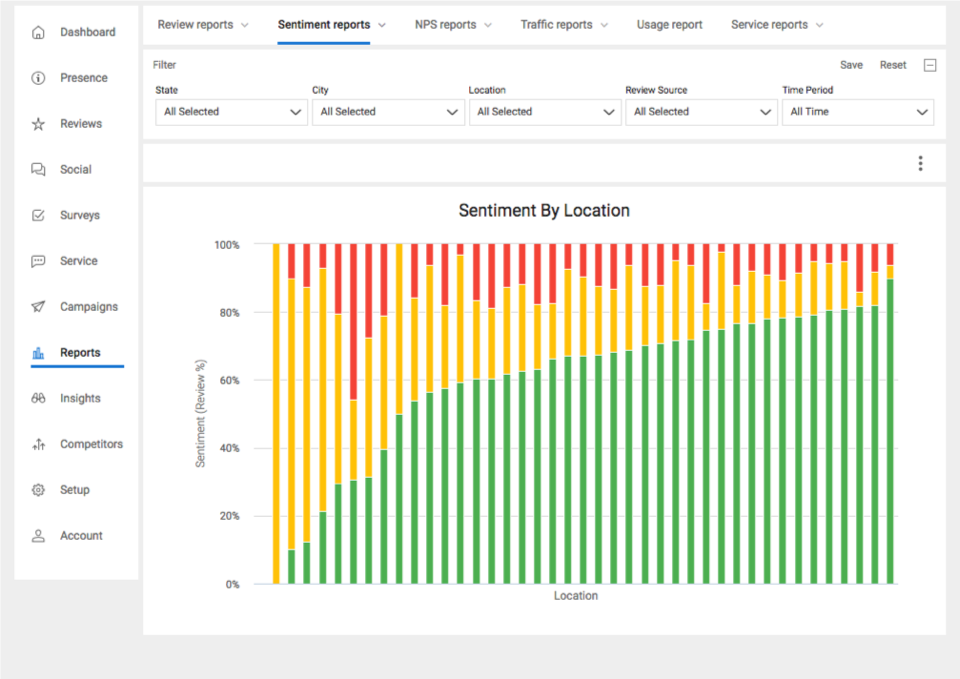This screenshot has height=679, width=960.
Task: Click the Save filter button
Action: click(x=851, y=65)
